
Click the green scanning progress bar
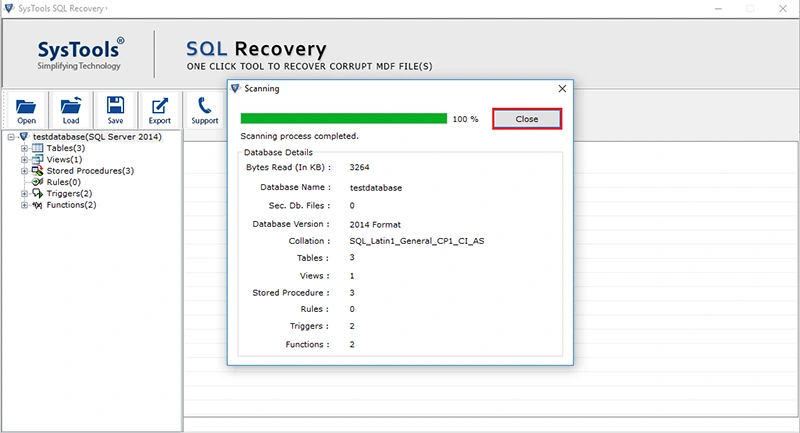(x=344, y=119)
